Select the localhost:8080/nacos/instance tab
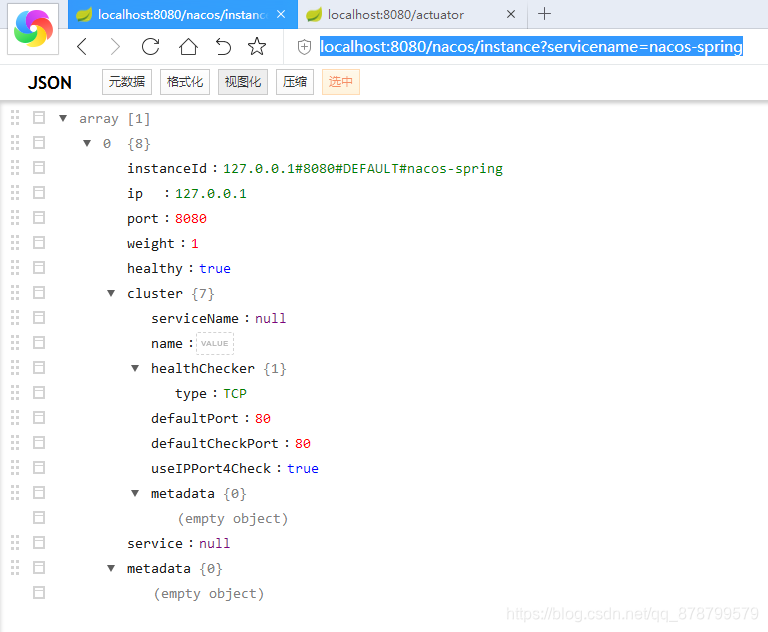Image resolution: width=768 pixels, height=632 pixels. pyautogui.click(x=182, y=14)
